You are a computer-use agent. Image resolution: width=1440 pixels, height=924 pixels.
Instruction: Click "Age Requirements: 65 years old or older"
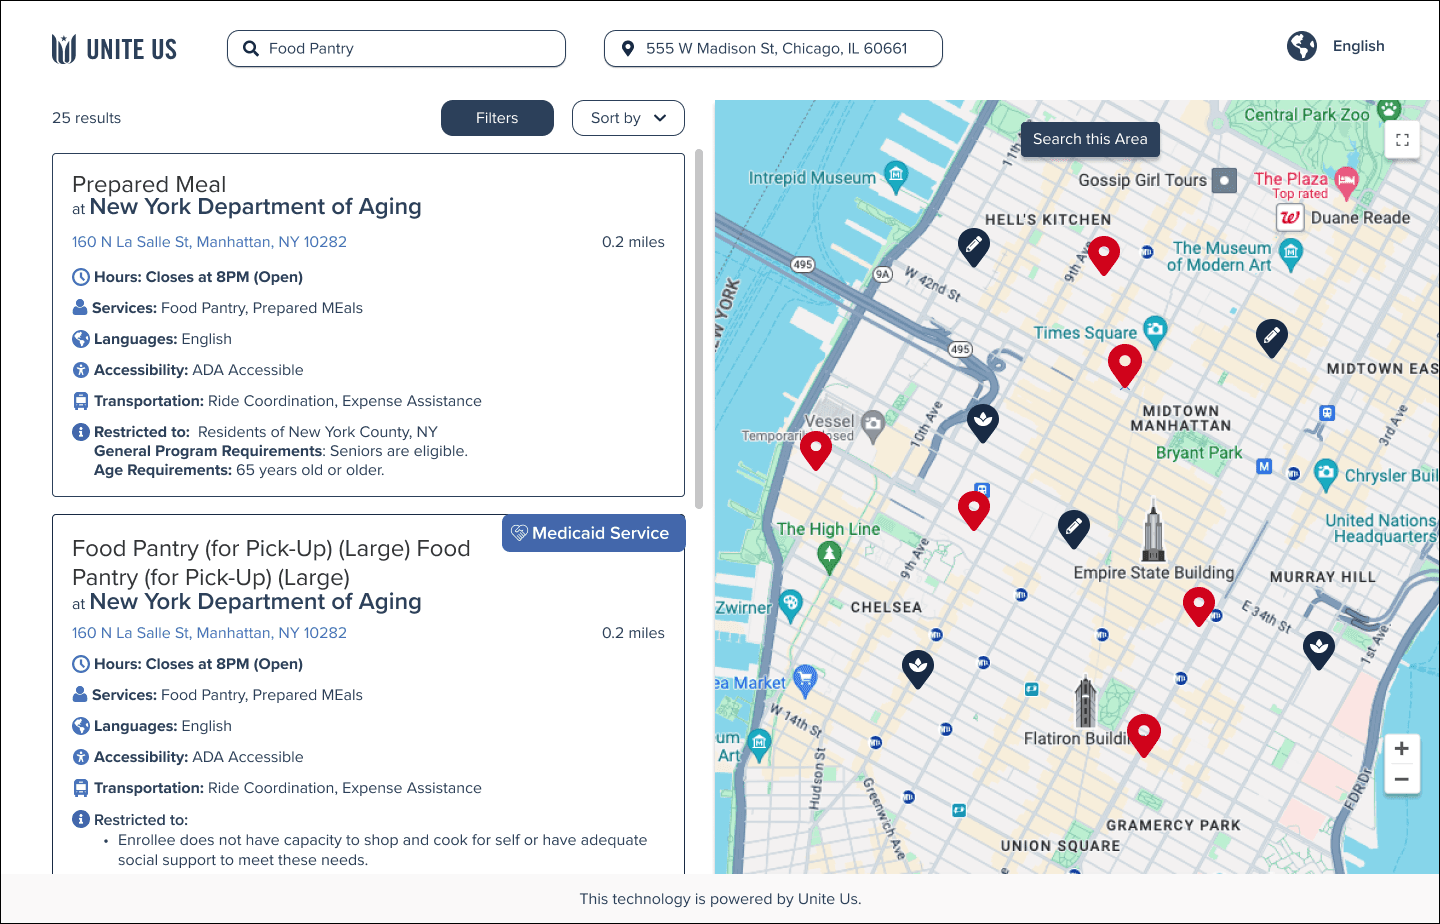(x=239, y=470)
